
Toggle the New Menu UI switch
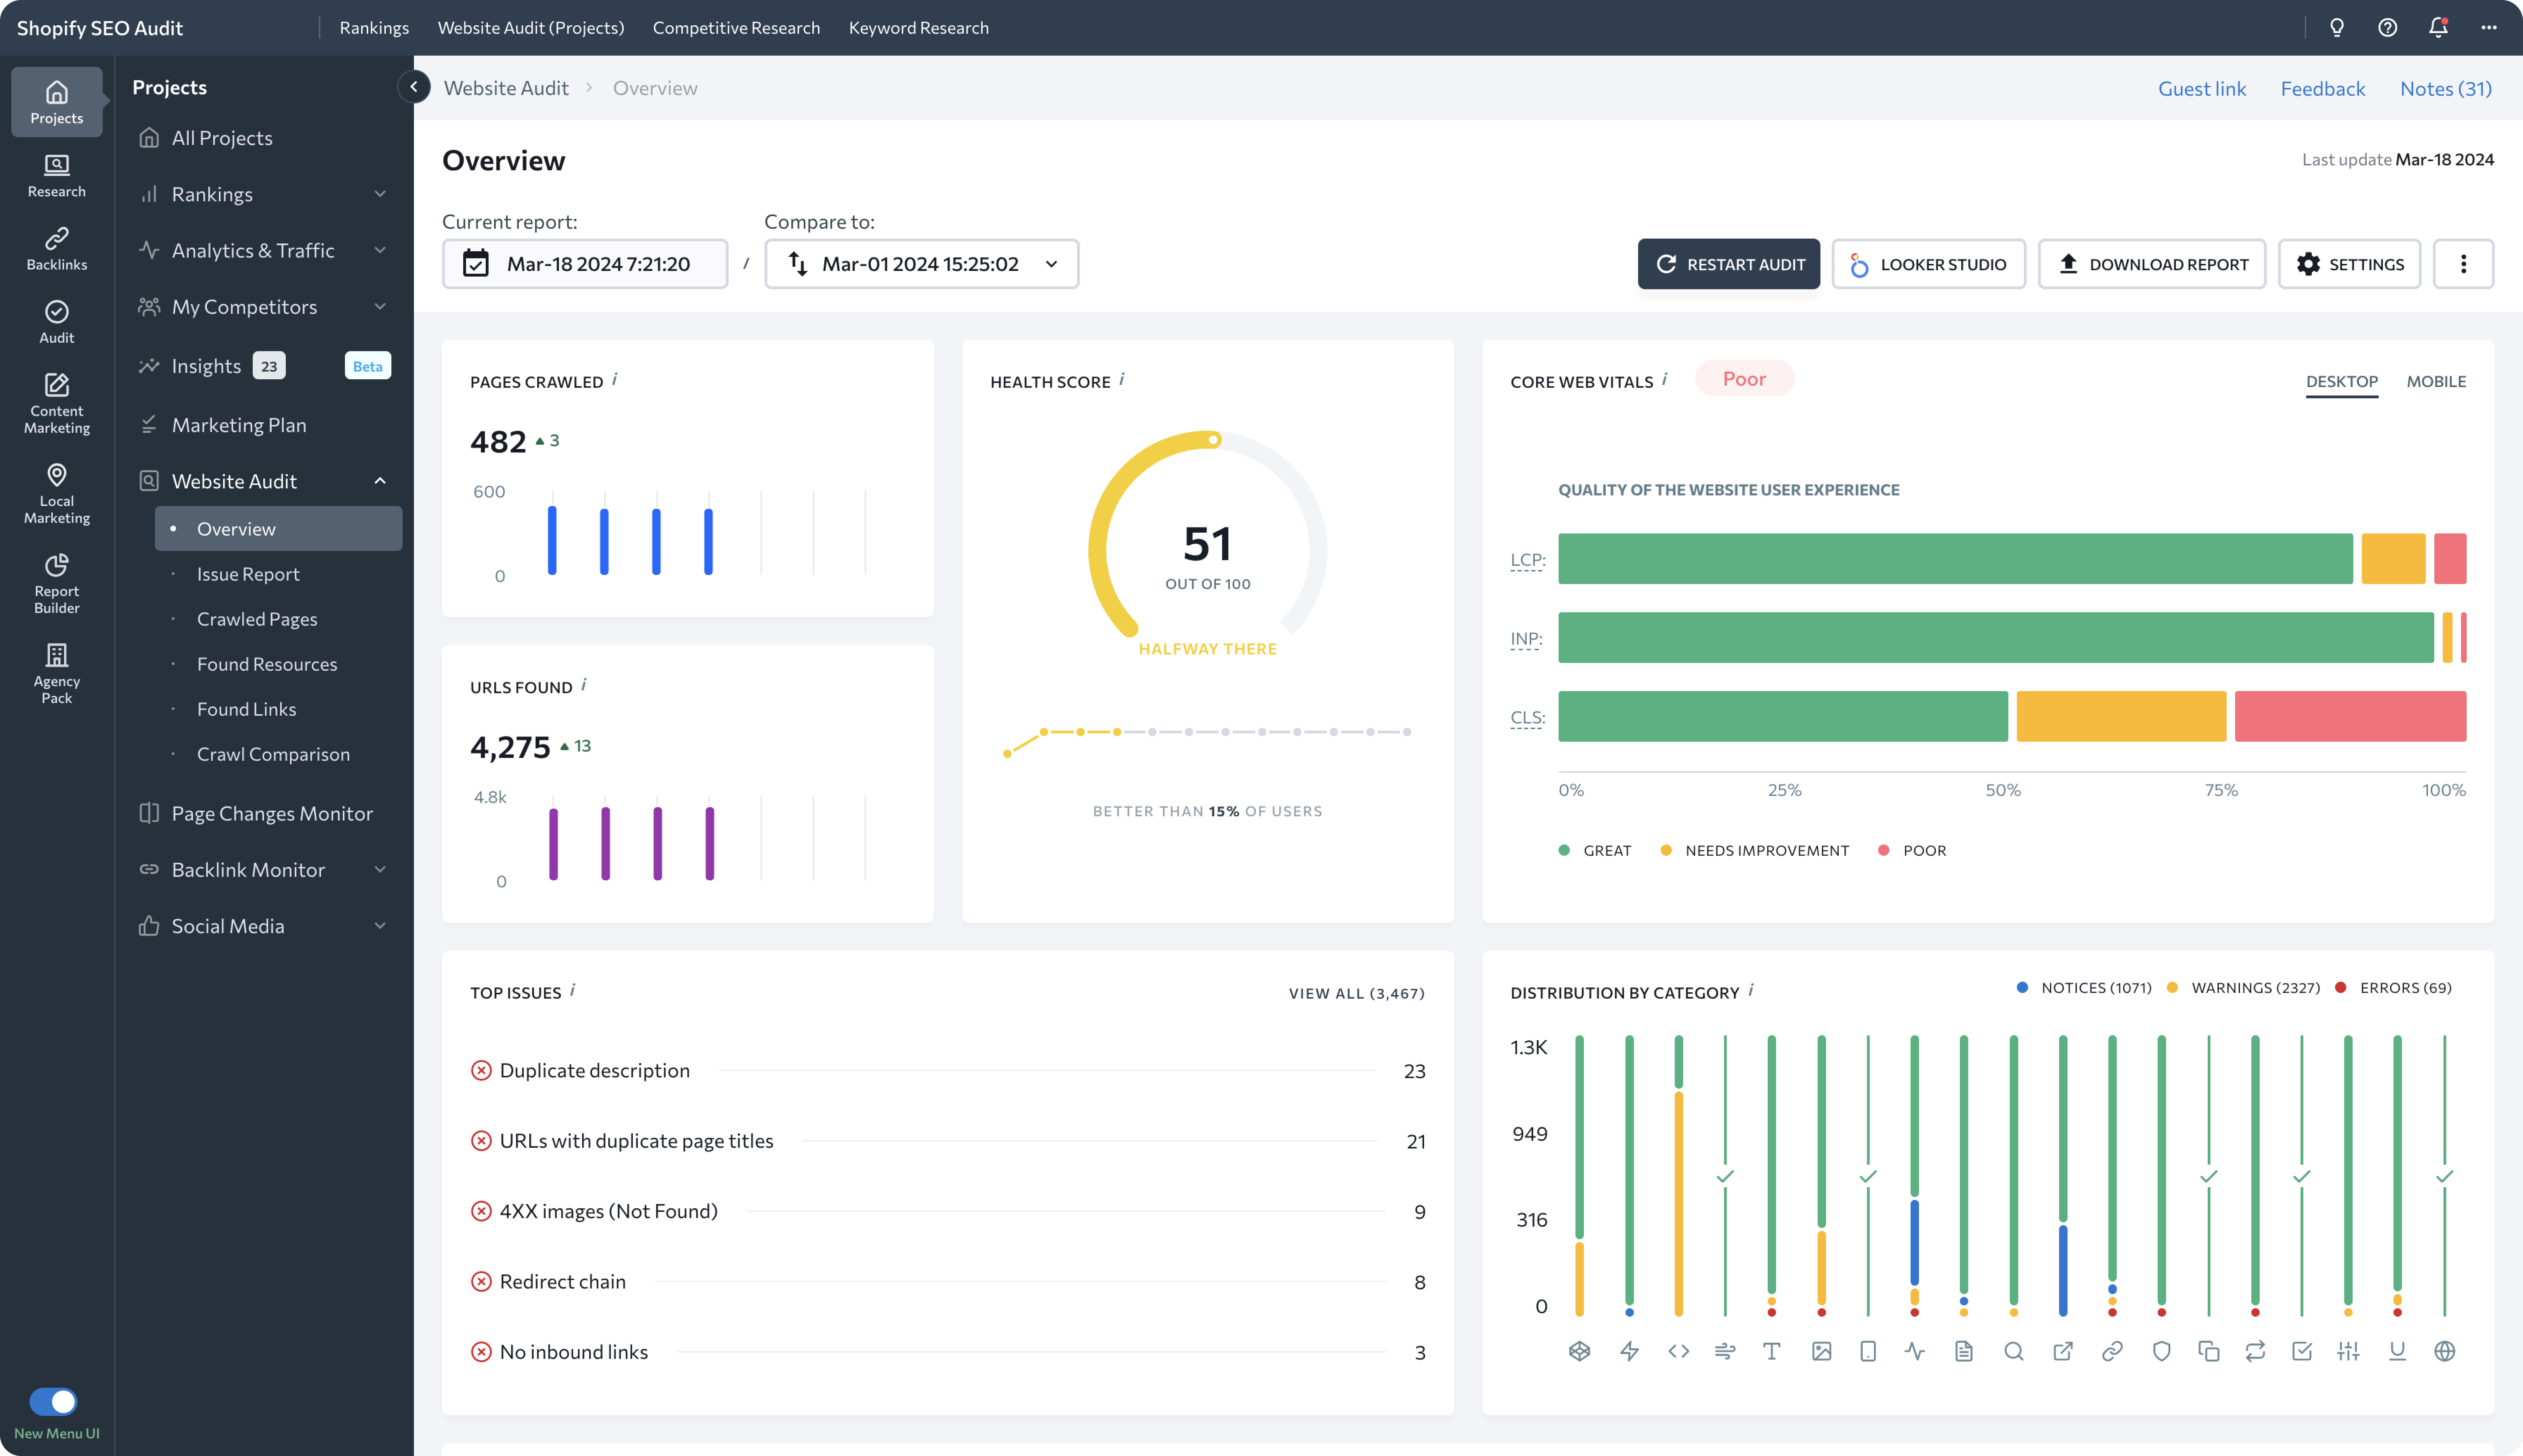(x=53, y=1401)
